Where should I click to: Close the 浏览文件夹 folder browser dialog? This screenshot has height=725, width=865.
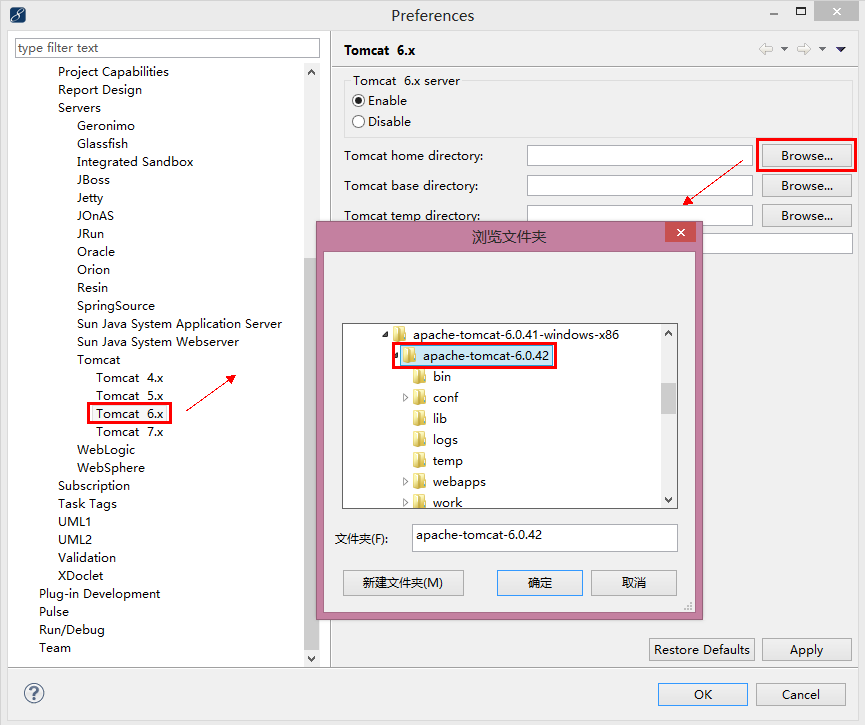(680, 232)
